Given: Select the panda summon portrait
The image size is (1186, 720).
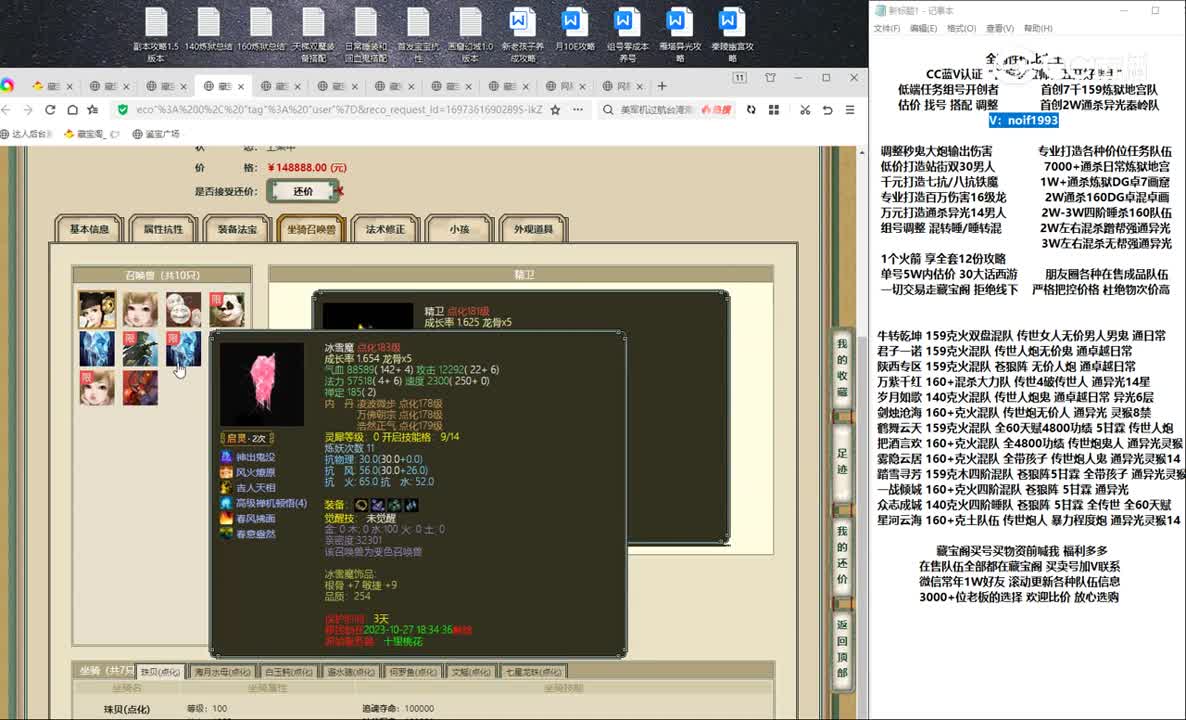Looking at the screenshot, I should click(227, 309).
